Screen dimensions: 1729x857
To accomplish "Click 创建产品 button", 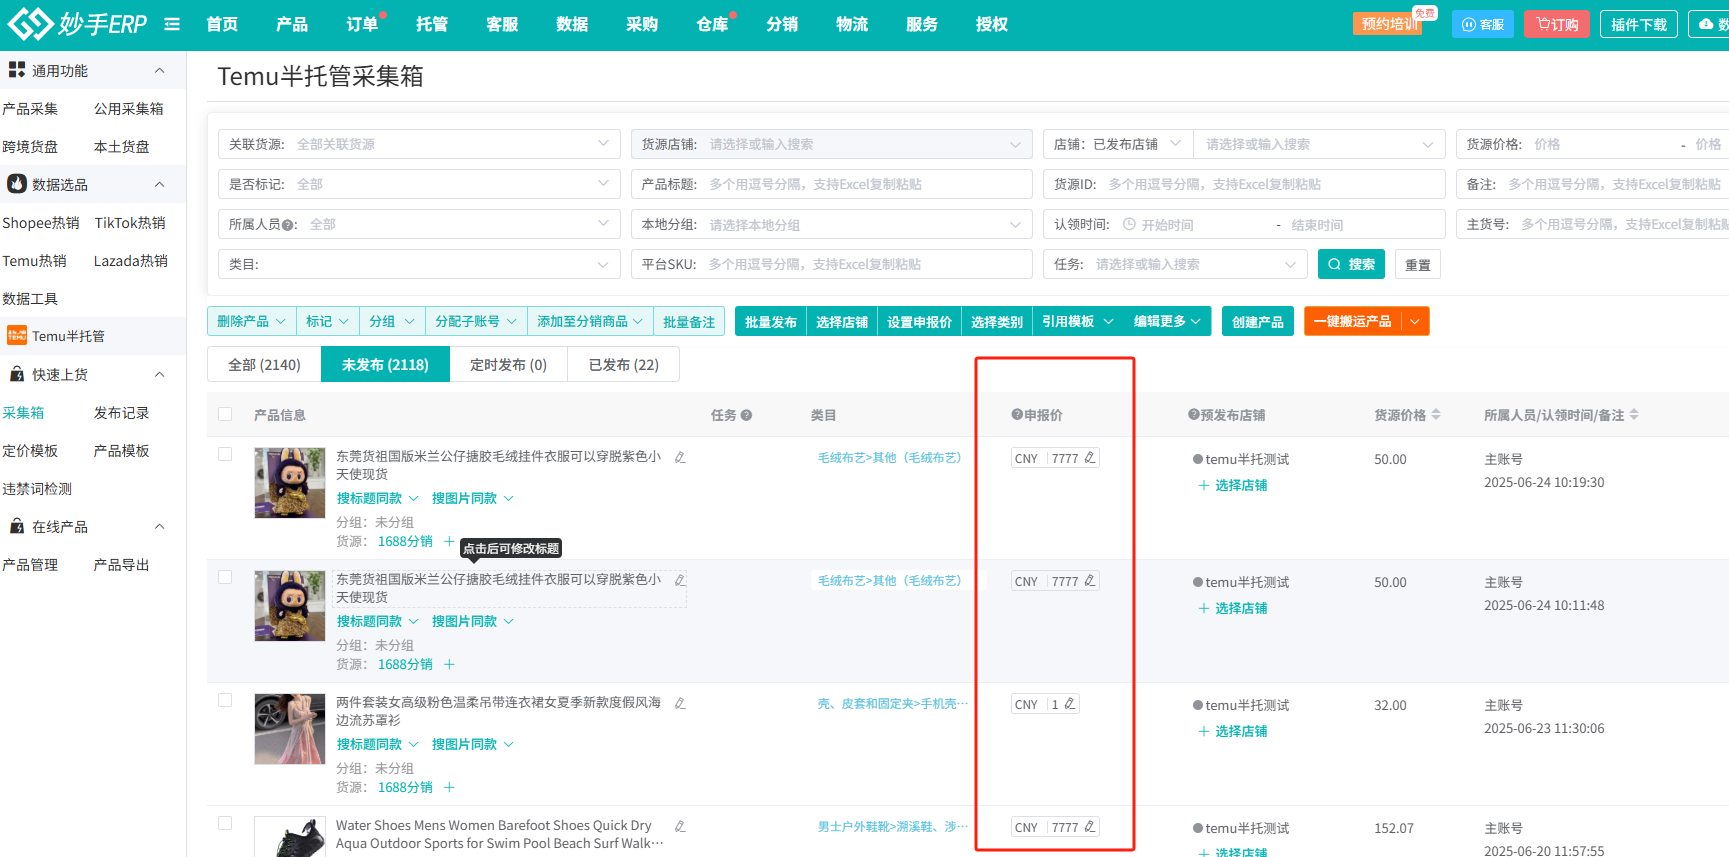I will click(x=1258, y=321).
